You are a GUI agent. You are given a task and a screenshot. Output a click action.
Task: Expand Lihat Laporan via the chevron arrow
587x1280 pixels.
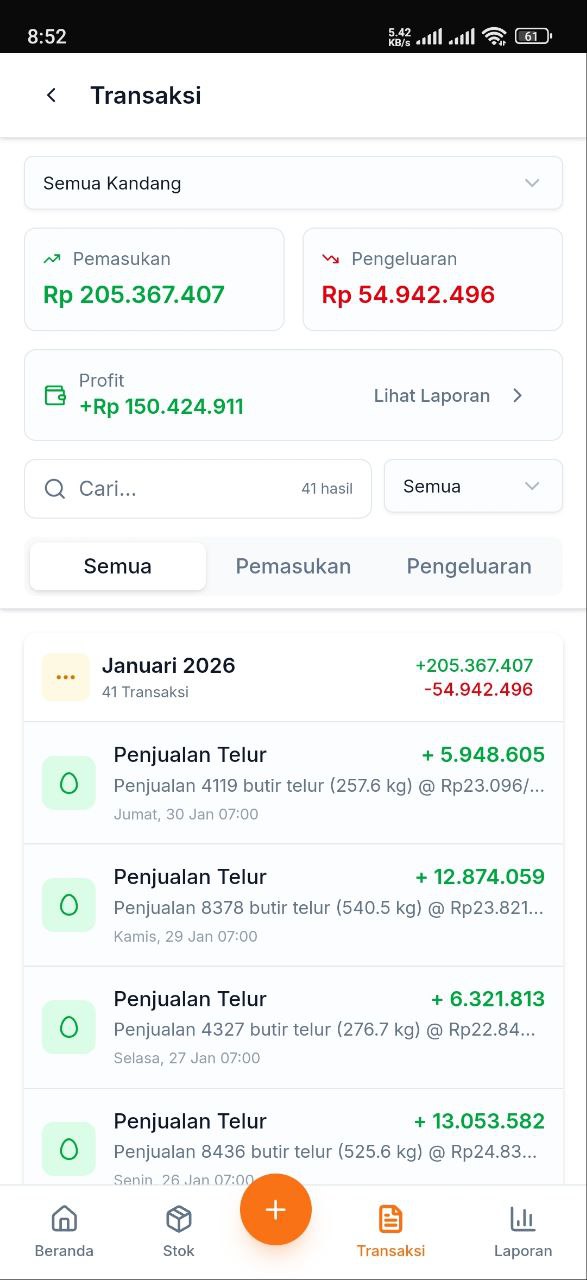tap(518, 395)
